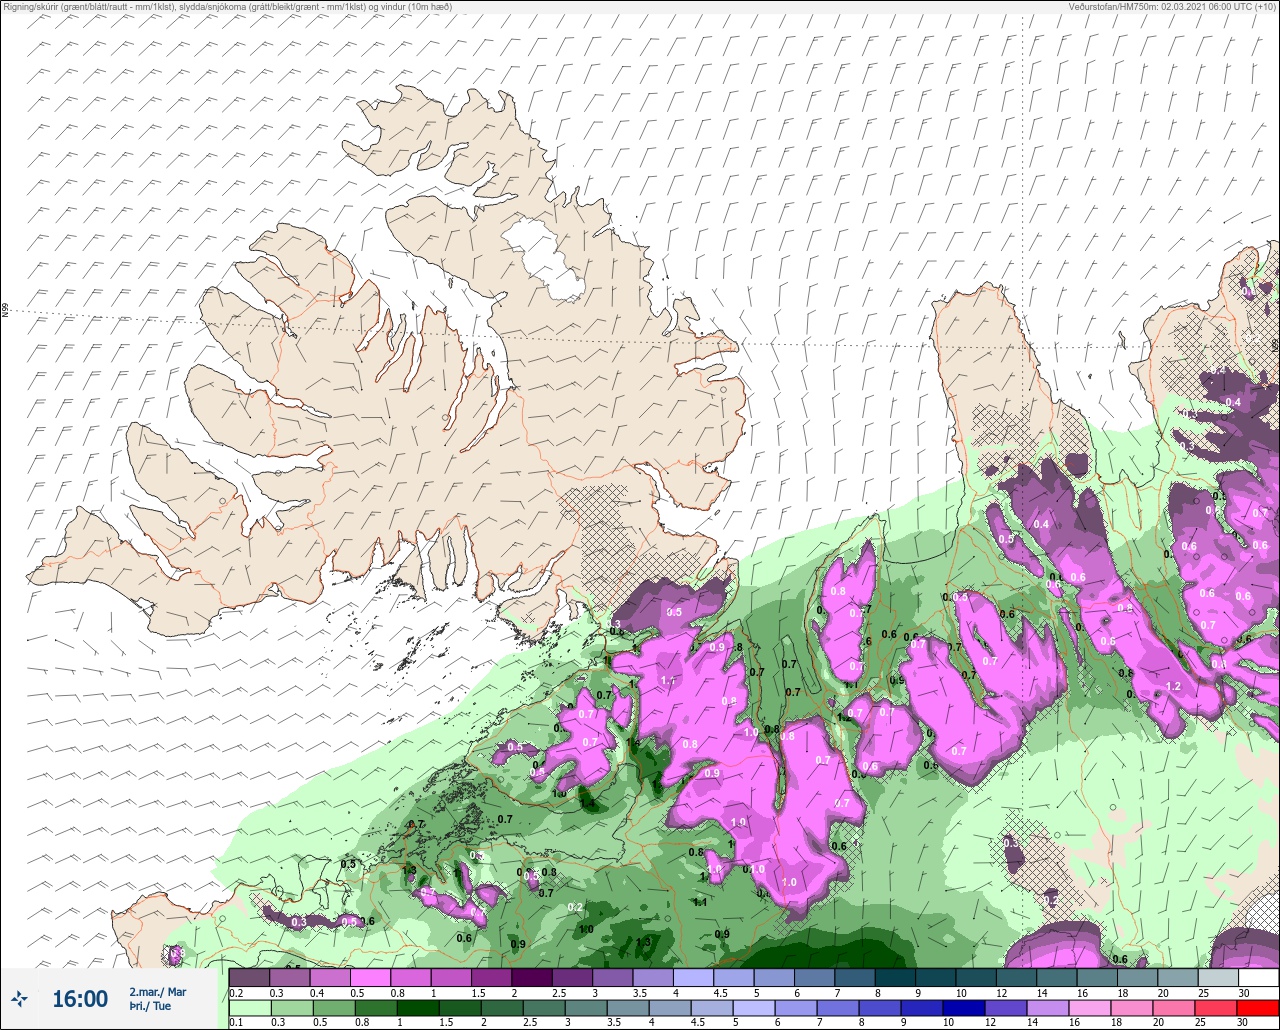Click the 1.3 precipitation value in dark green area
The width and height of the screenshot is (1280, 1030).
click(x=643, y=941)
